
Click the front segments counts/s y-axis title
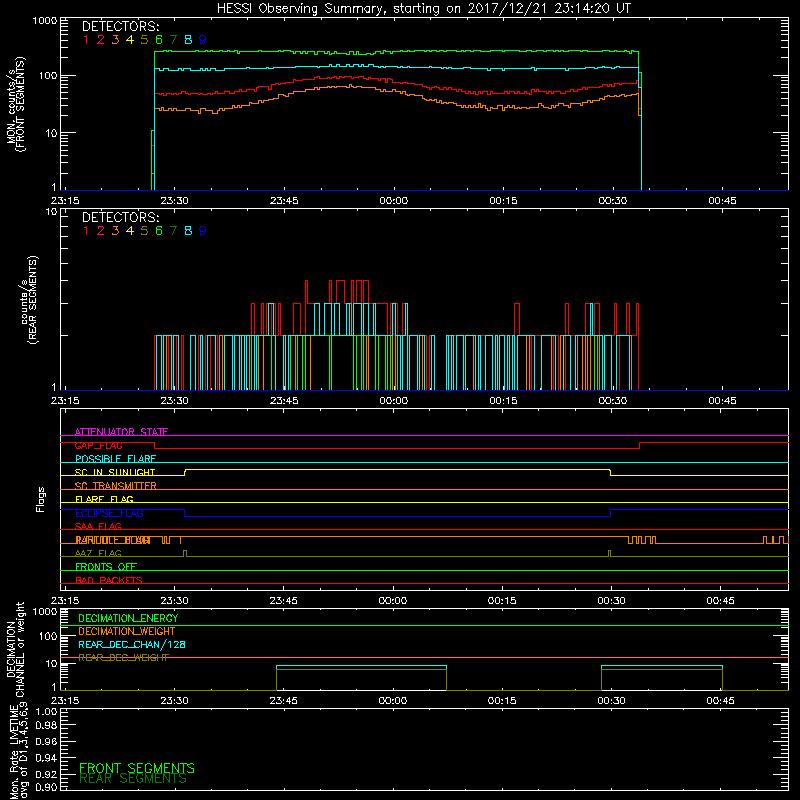(x=16, y=104)
